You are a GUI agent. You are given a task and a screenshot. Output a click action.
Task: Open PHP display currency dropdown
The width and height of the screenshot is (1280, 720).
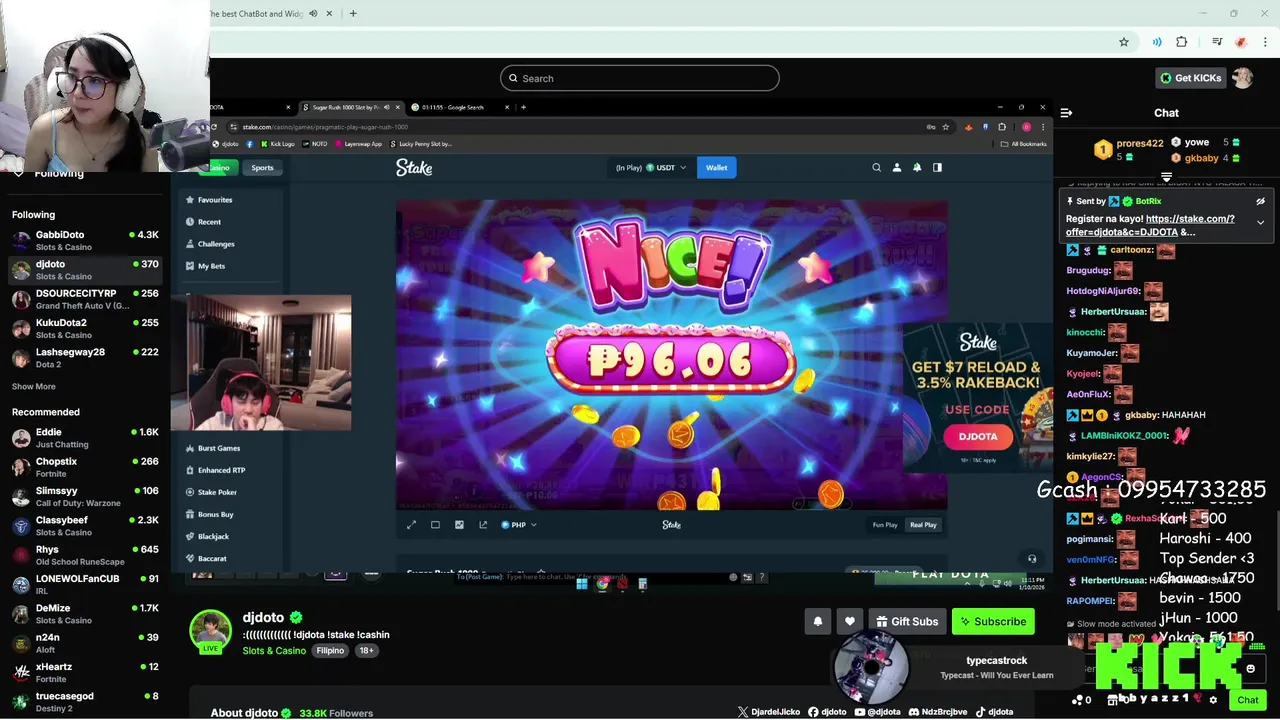[519, 525]
